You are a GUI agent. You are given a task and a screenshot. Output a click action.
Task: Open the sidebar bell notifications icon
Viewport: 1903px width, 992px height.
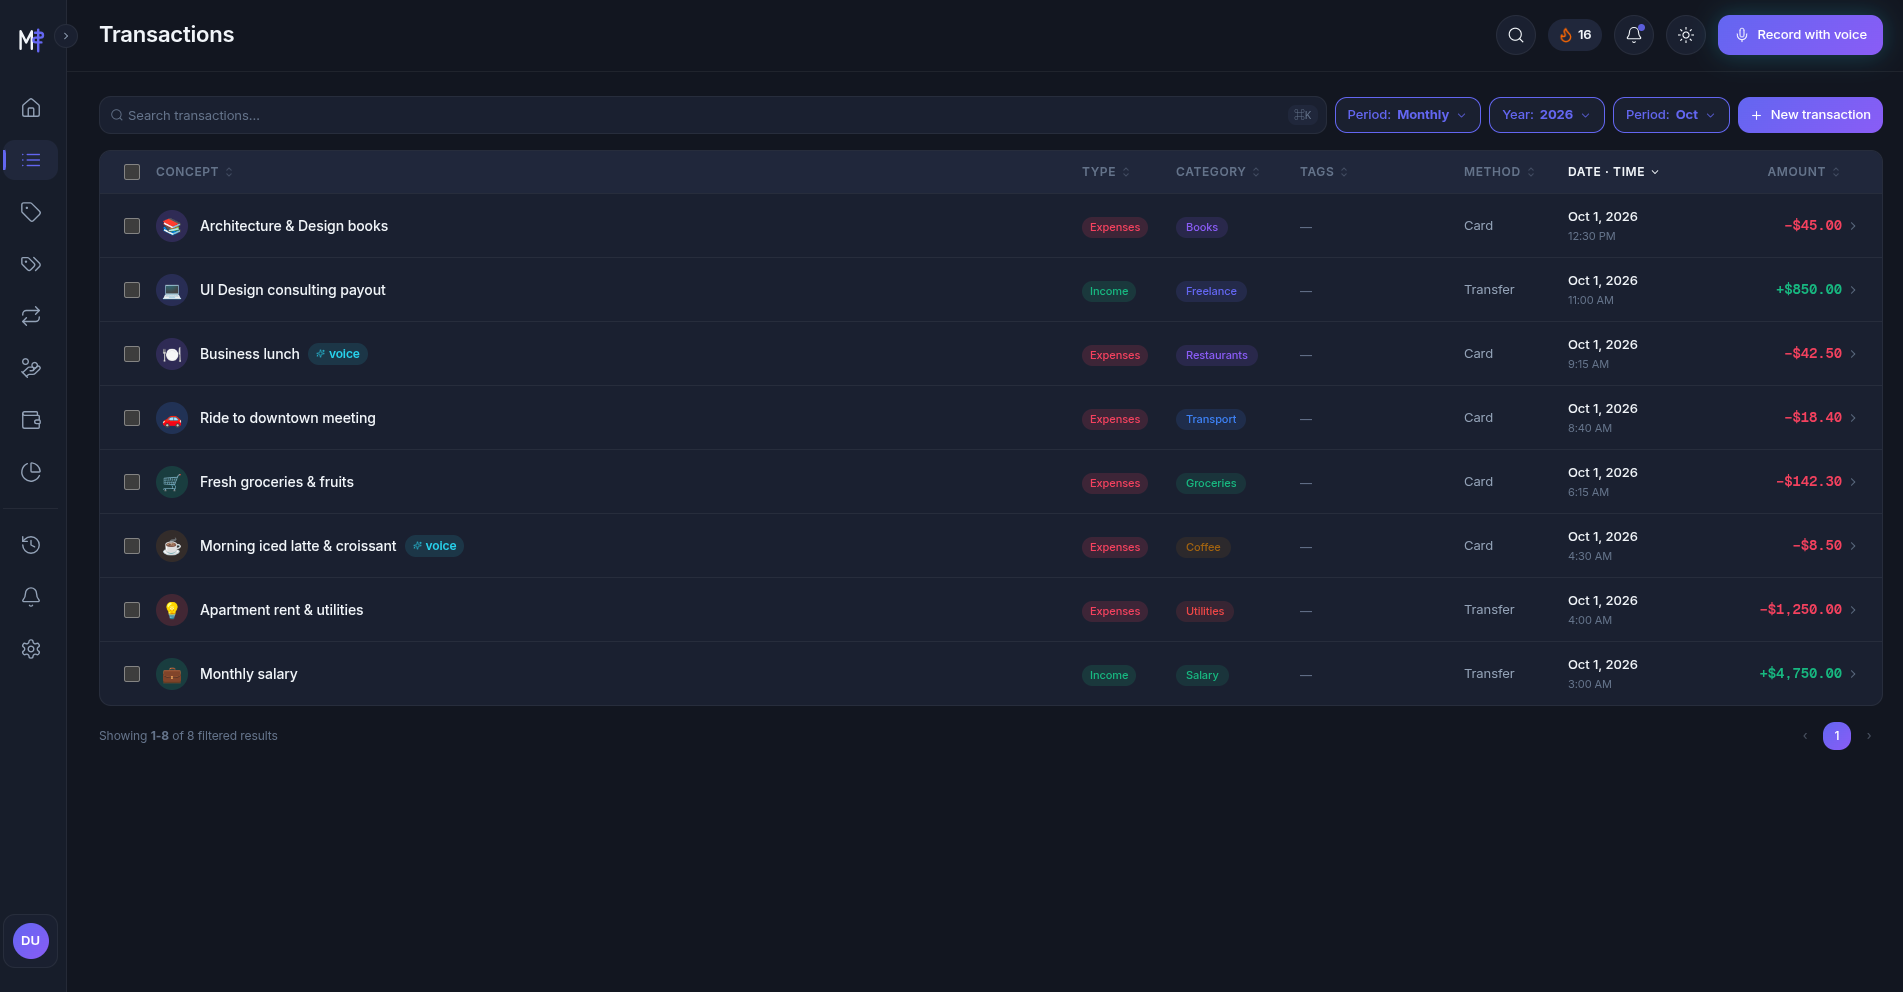[x=31, y=597]
